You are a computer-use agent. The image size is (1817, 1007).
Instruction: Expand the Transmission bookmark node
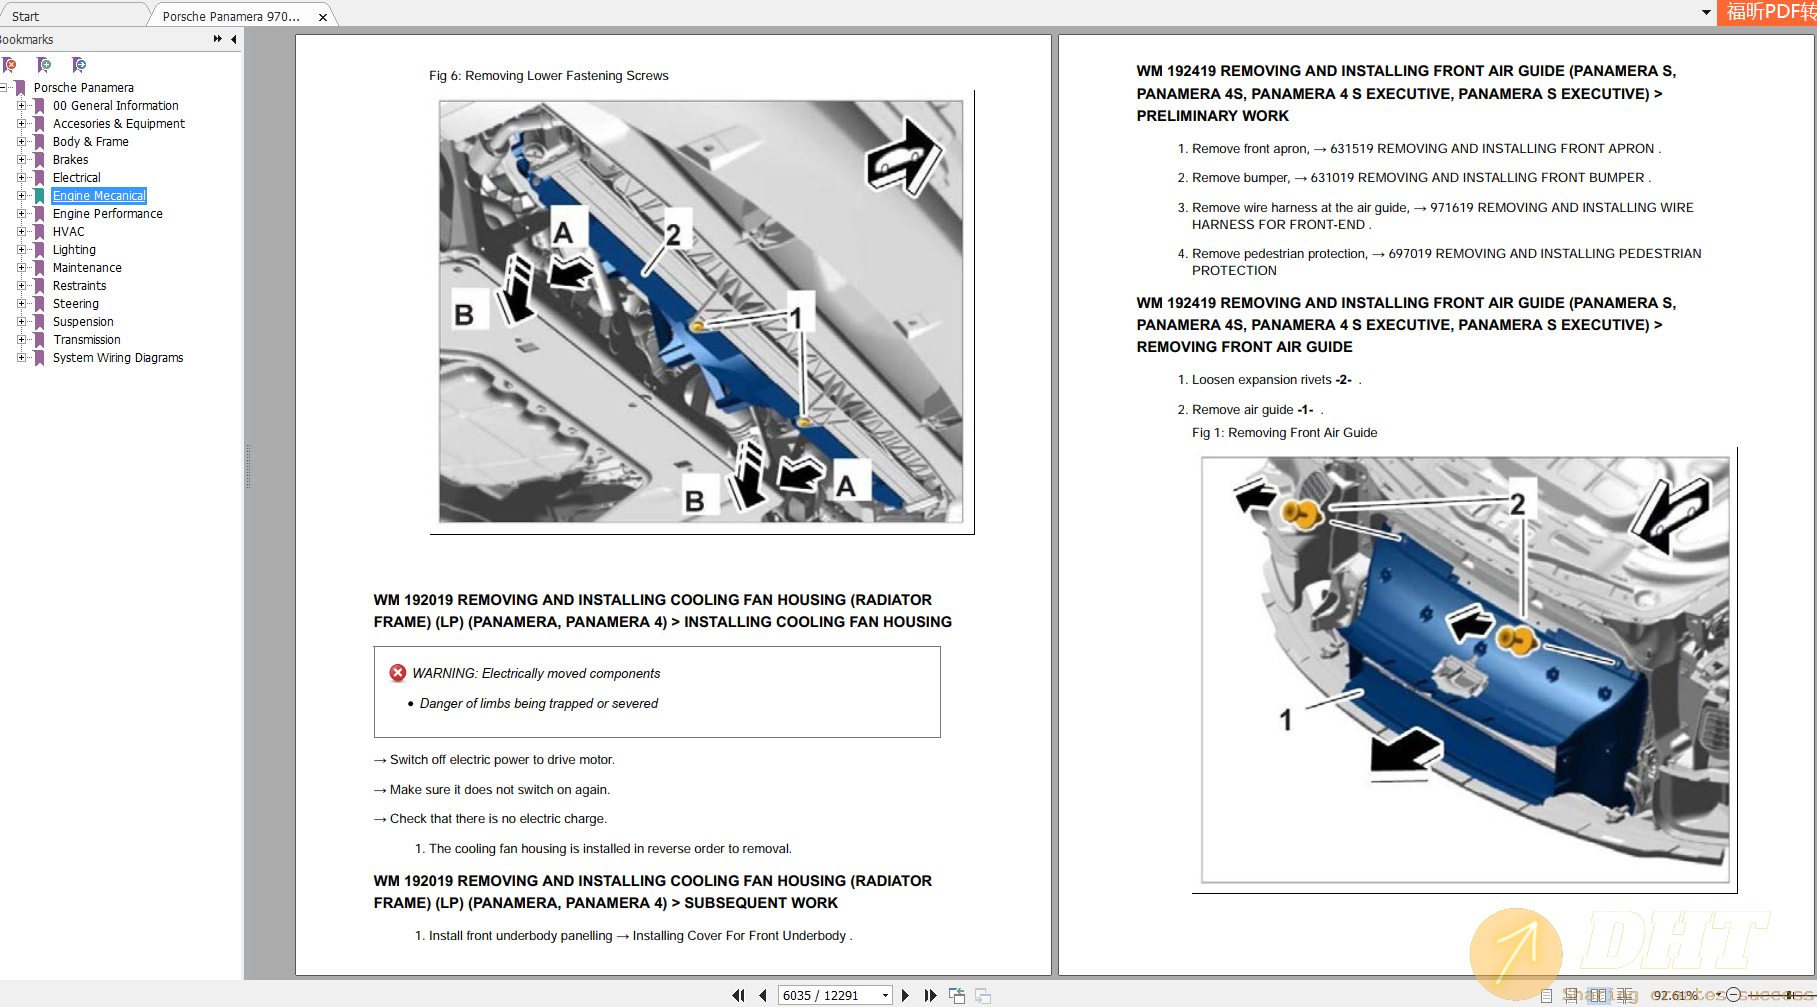[21, 340]
